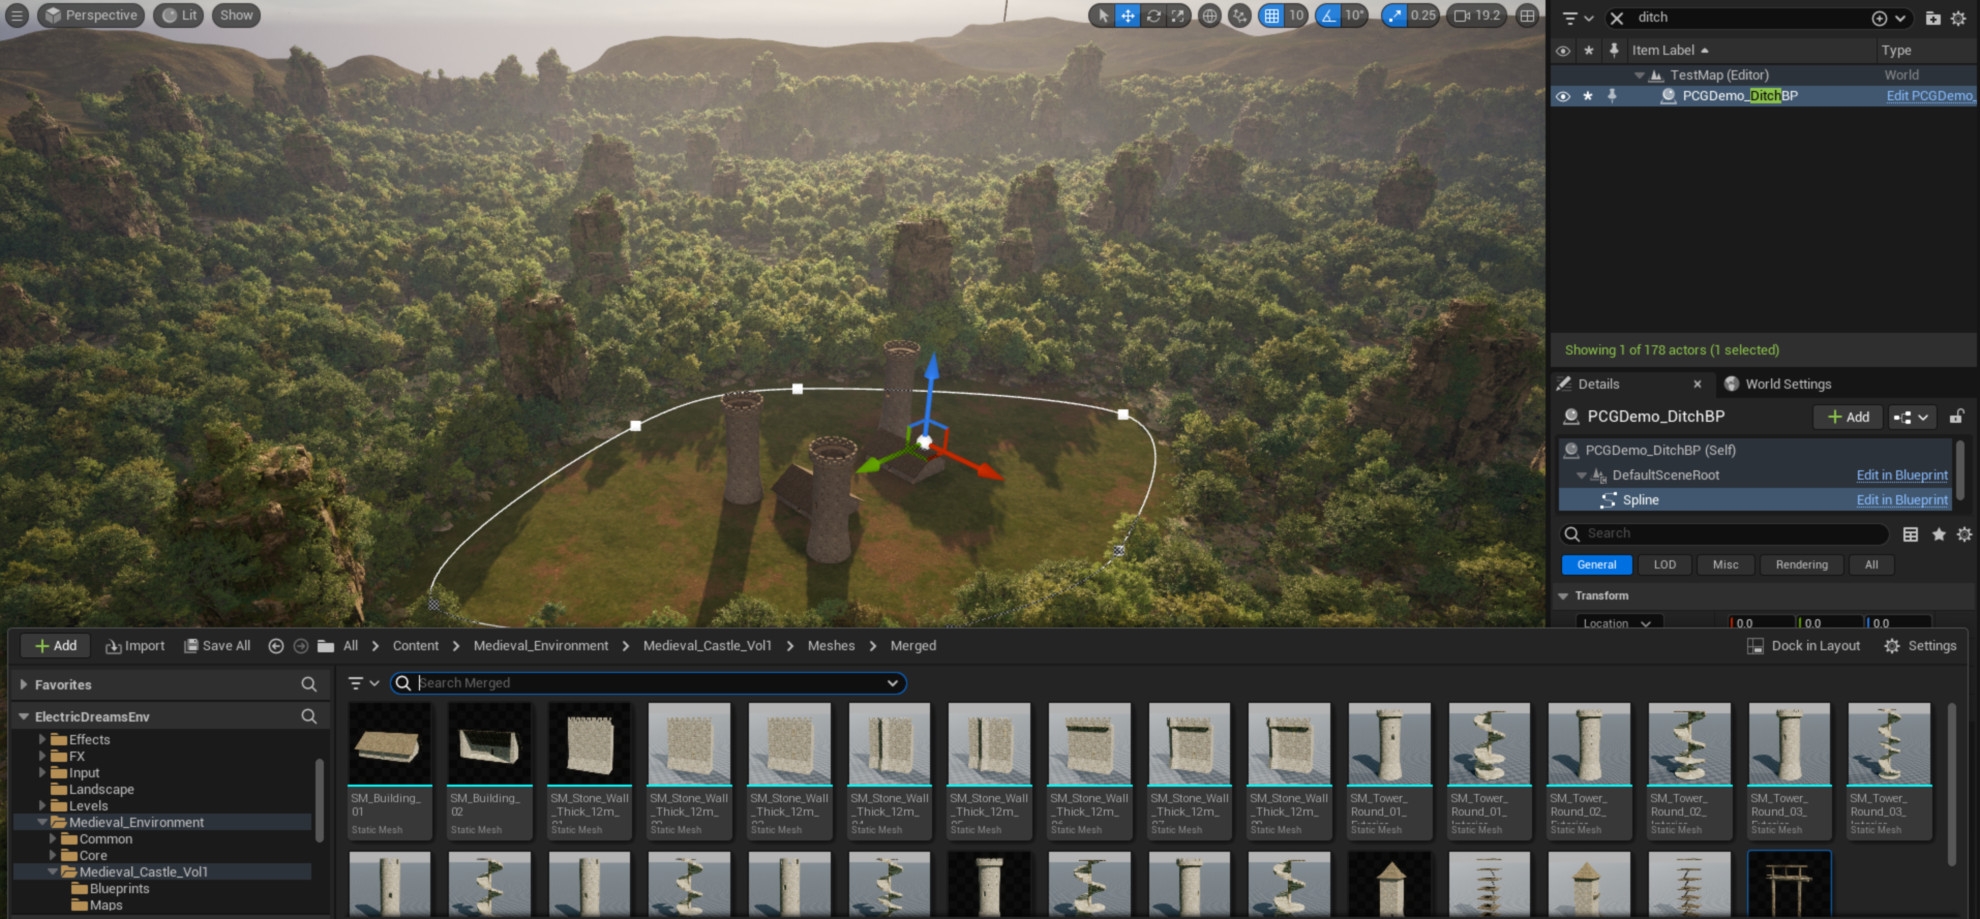Lock the PCGDemo_DitchBP actor details

(1956, 417)
